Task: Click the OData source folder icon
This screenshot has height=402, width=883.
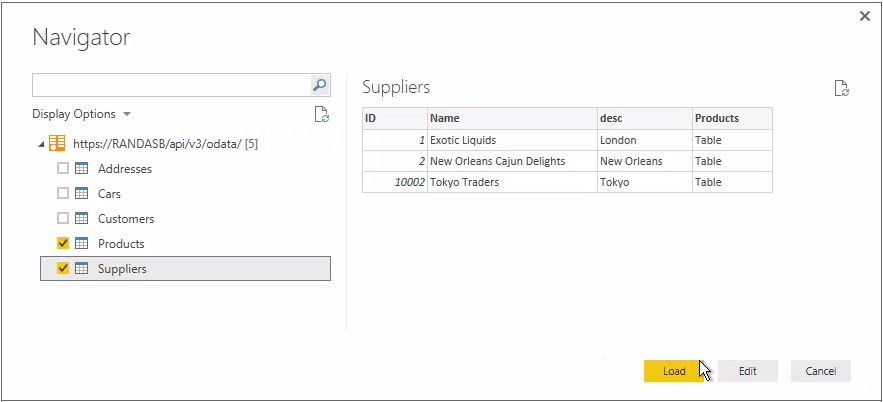Action: click(58, 143)
